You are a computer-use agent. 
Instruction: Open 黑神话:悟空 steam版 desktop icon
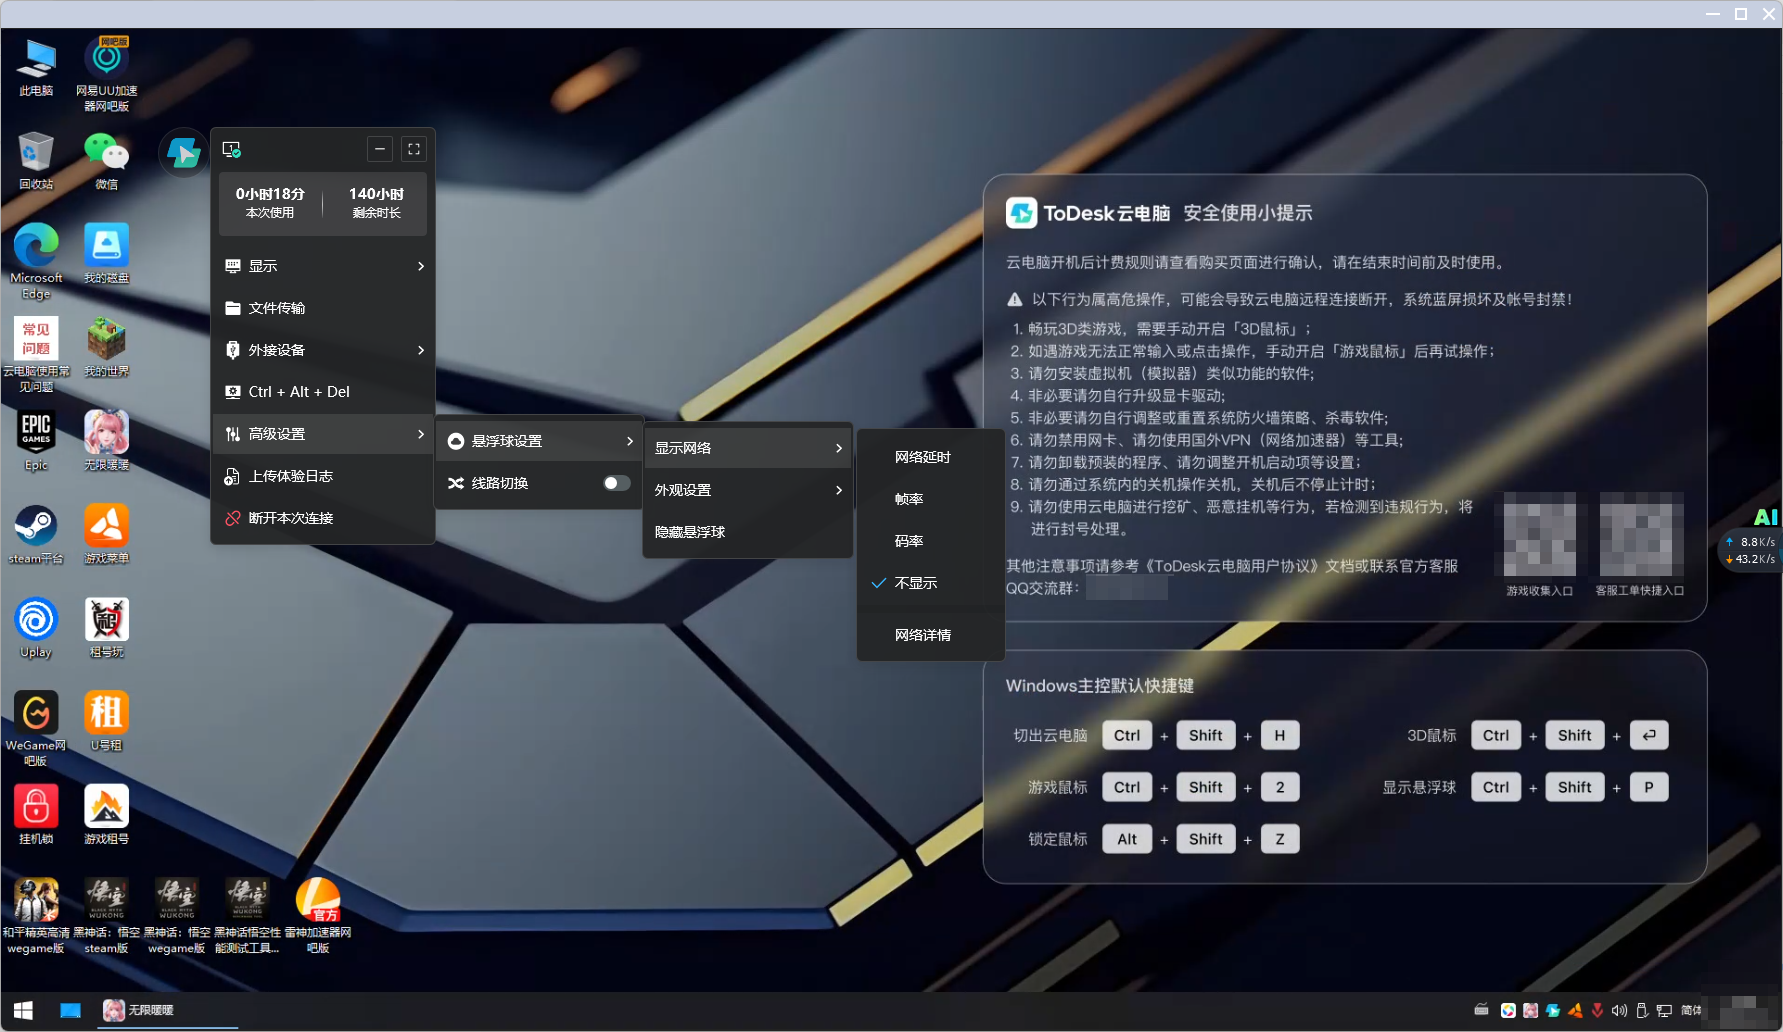106,916
